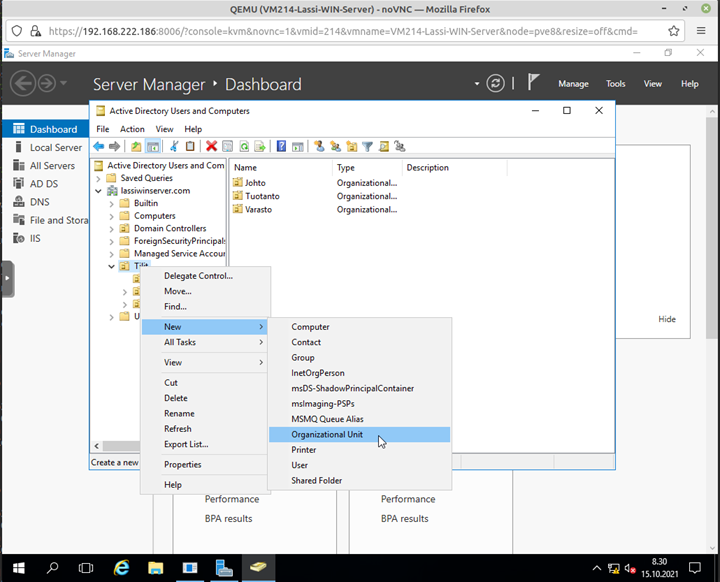Viewport: 720px width, 582px height.
Task: Click the Properties toolbar icon
Action: tap(227, 147)
